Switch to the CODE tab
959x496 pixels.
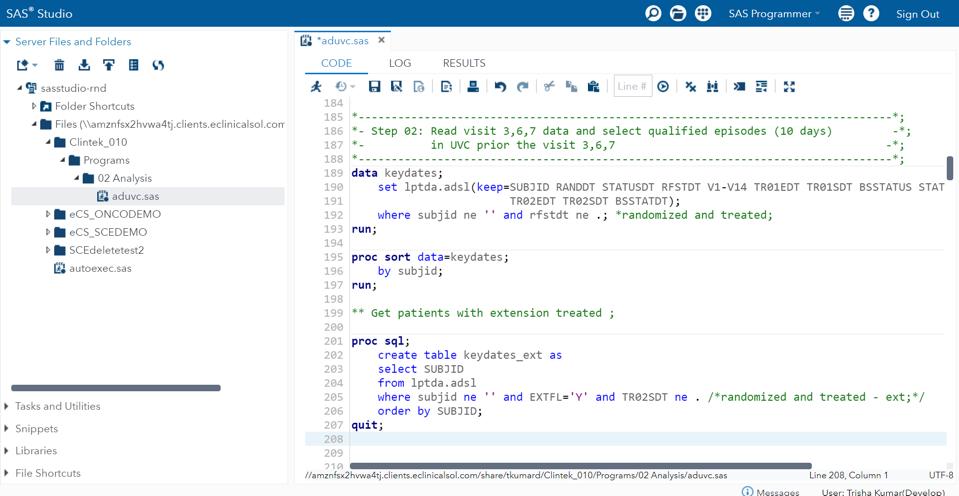(336, 63)
